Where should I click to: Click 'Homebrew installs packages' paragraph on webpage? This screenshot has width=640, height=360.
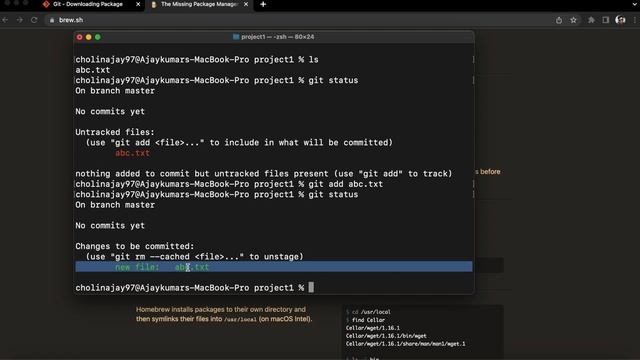coord(224,314)
